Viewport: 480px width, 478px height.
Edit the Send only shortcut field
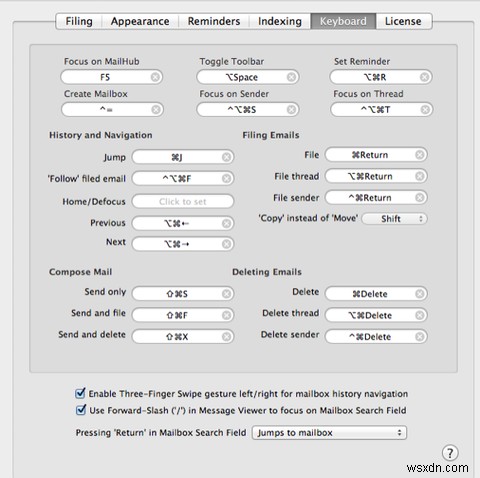pos(183,294)
